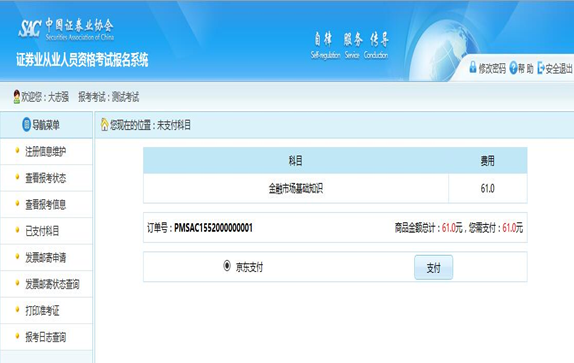Select the 京东支付 radio button
This screenshot has width=574, height=363.
click(227, 266)
